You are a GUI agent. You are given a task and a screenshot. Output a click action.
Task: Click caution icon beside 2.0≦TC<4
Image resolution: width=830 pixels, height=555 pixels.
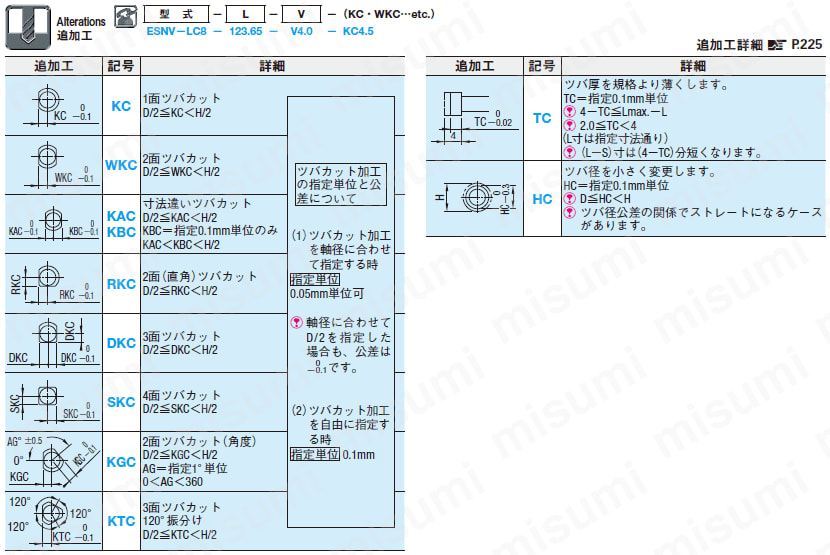[x=570, y=126]
